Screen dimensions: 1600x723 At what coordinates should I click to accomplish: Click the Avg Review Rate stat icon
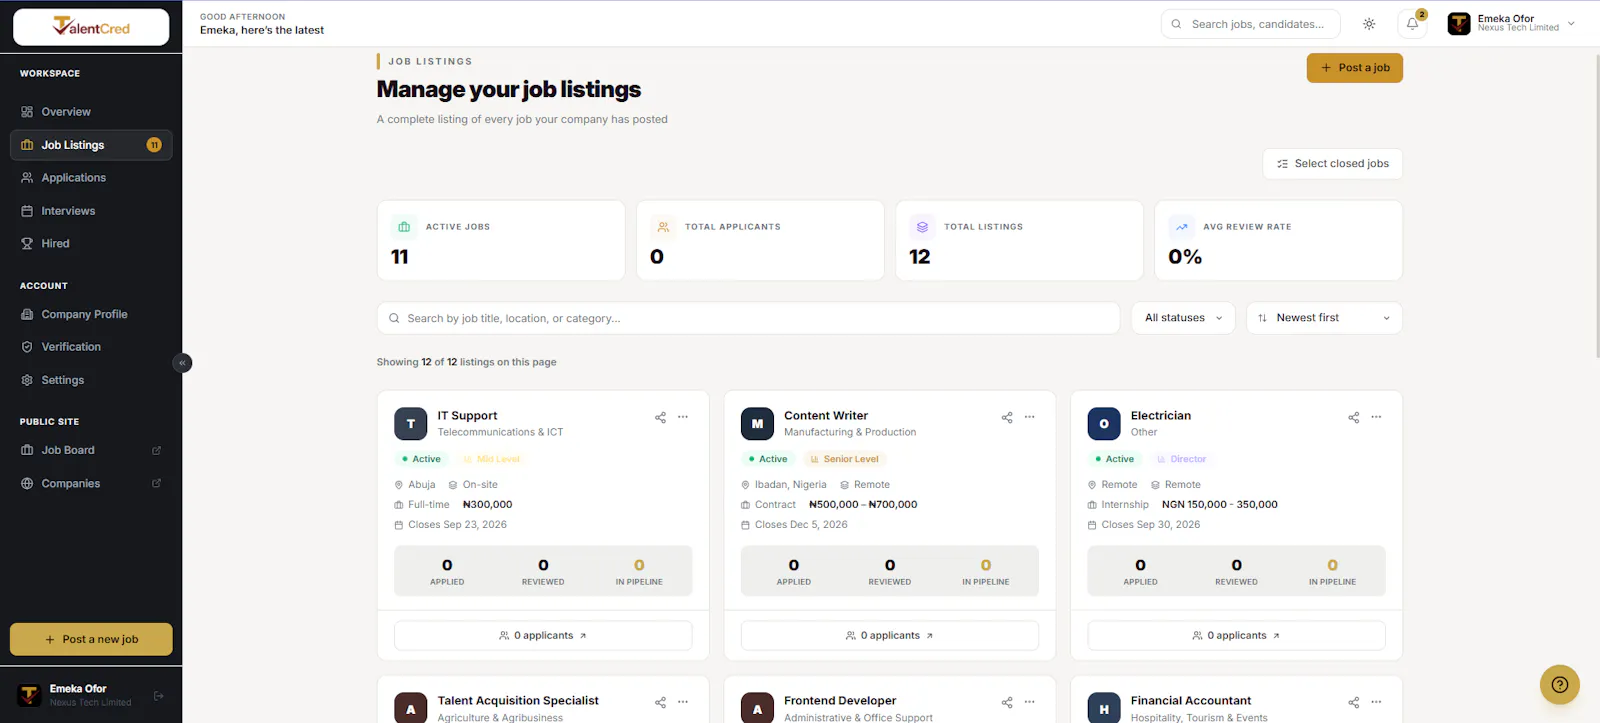point(1181,227)
